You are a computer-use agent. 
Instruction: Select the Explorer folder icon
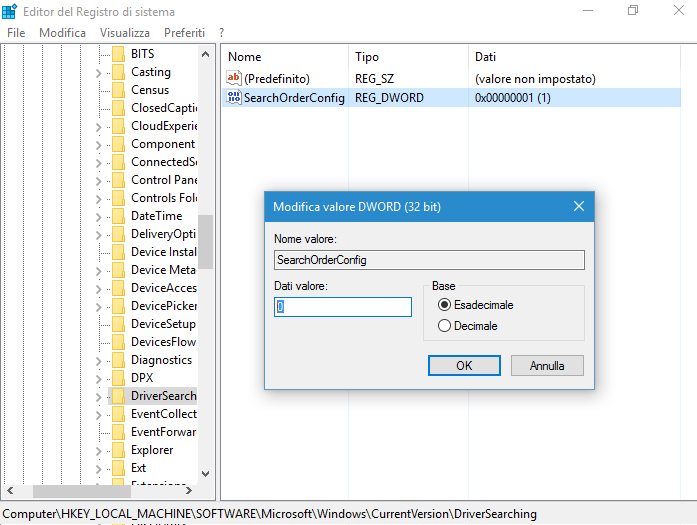[x=118, y=450]
